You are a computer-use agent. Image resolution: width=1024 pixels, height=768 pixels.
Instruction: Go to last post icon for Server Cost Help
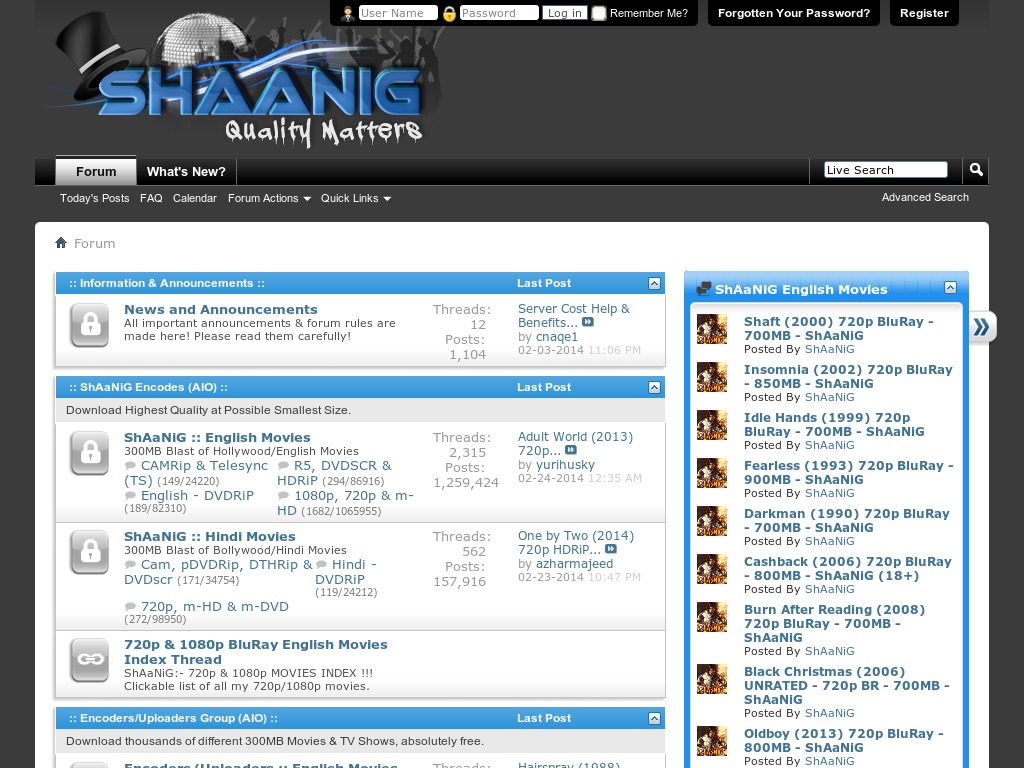(x=588, y=322)
